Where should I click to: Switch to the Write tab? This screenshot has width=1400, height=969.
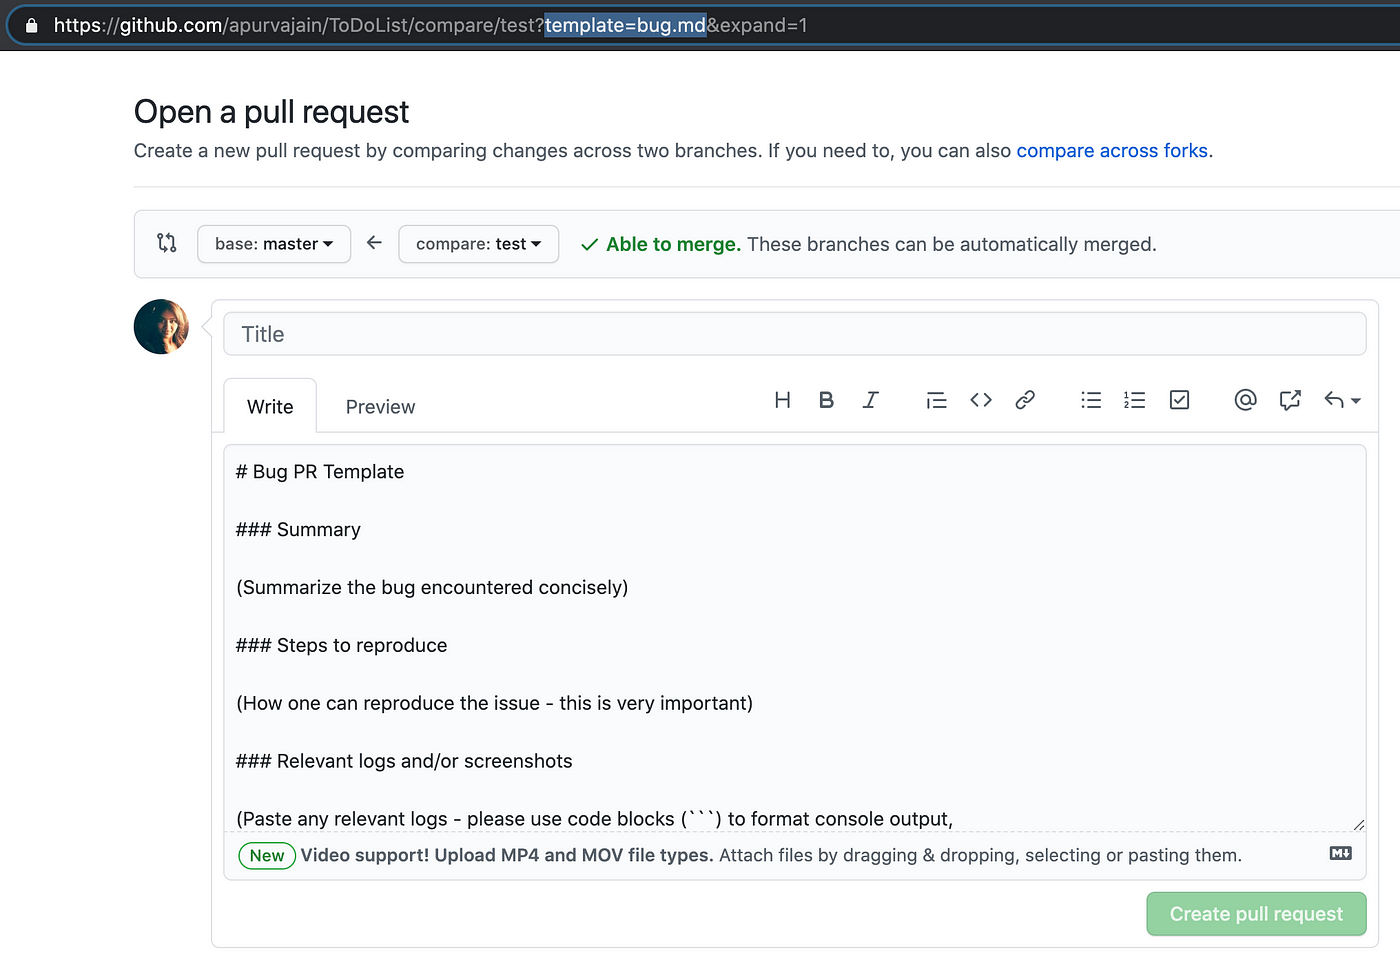[x=270, y=406]
